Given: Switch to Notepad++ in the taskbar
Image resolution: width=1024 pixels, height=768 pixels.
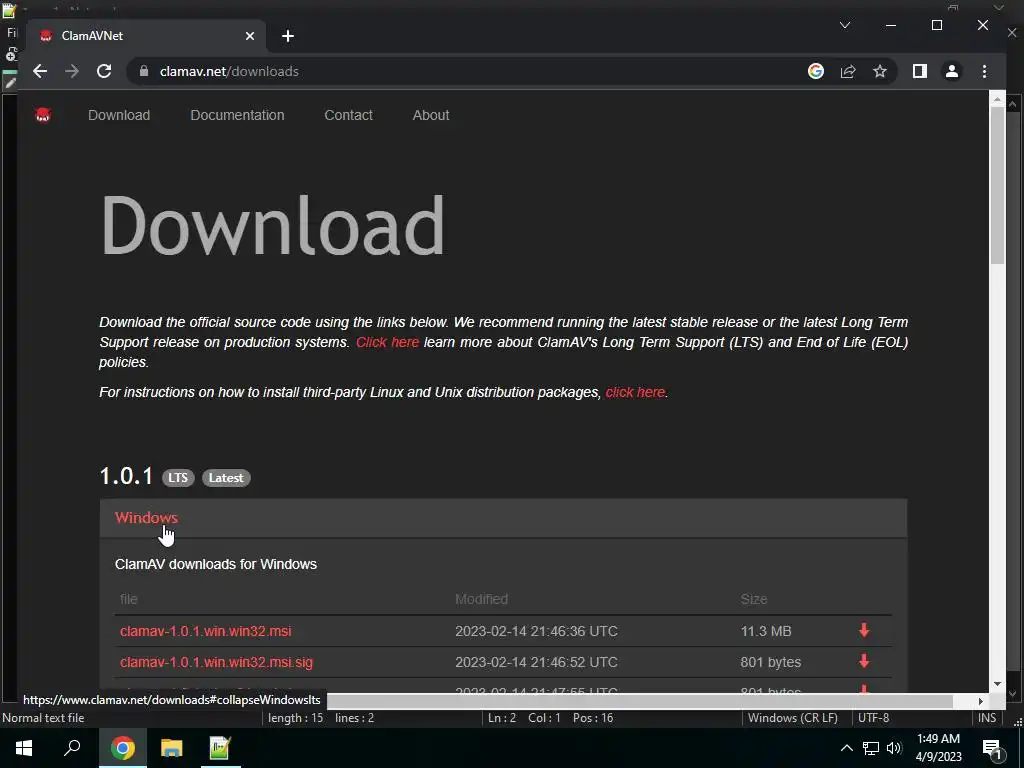Looking at the screenshot, I should [x=220, y=748].
